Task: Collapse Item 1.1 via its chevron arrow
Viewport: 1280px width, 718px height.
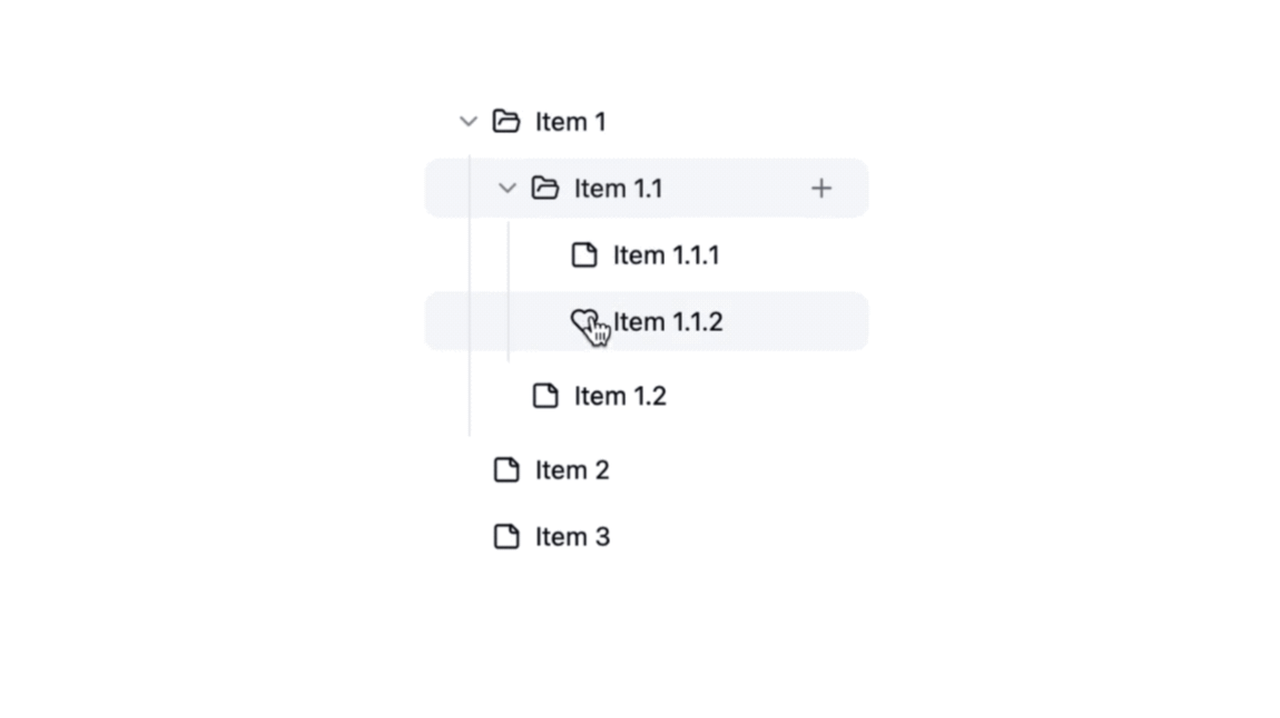Action: [507, 188]
